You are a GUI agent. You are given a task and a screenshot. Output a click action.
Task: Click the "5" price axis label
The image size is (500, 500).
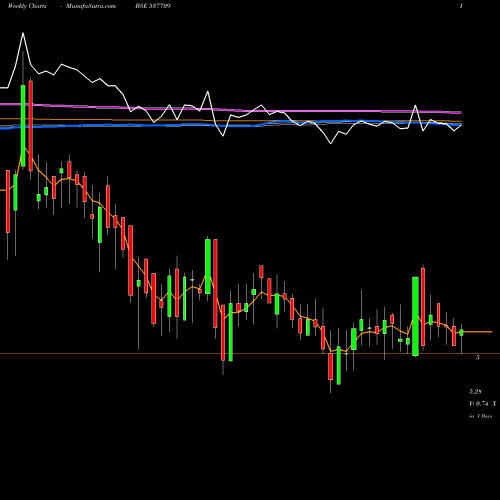click(478, 357)
